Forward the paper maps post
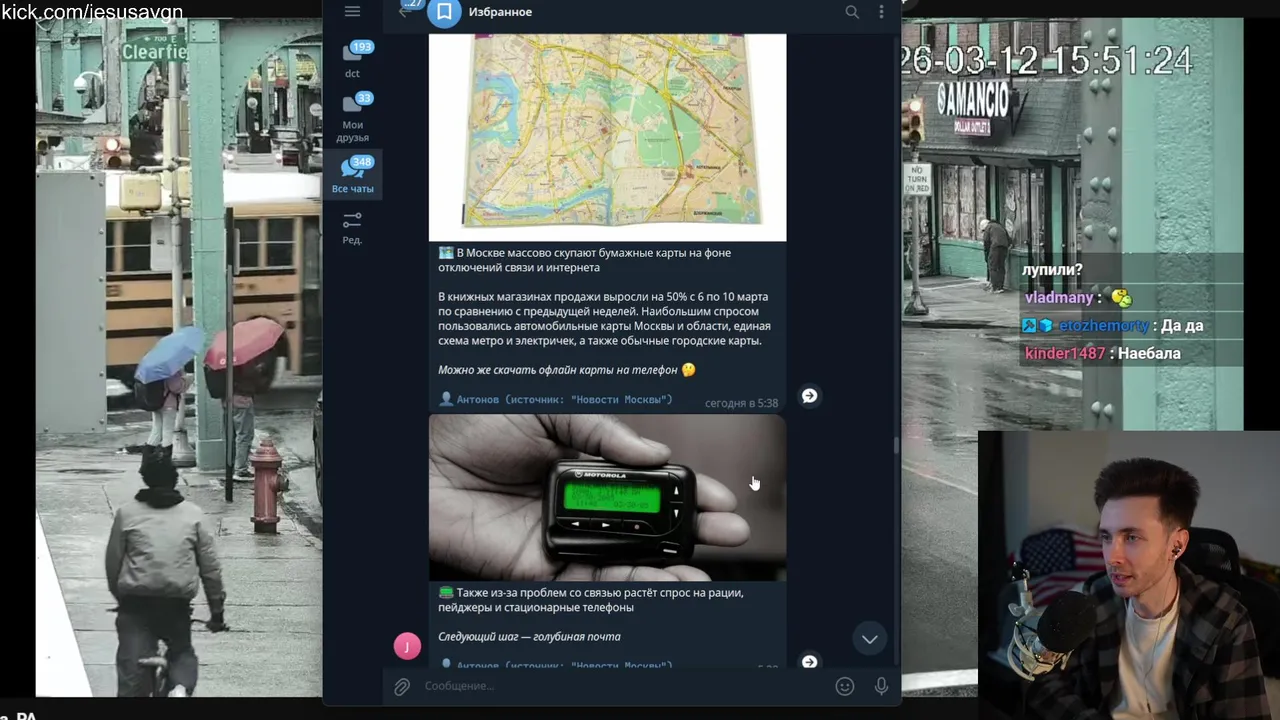The image size is (1280, 720). (809, 396)
